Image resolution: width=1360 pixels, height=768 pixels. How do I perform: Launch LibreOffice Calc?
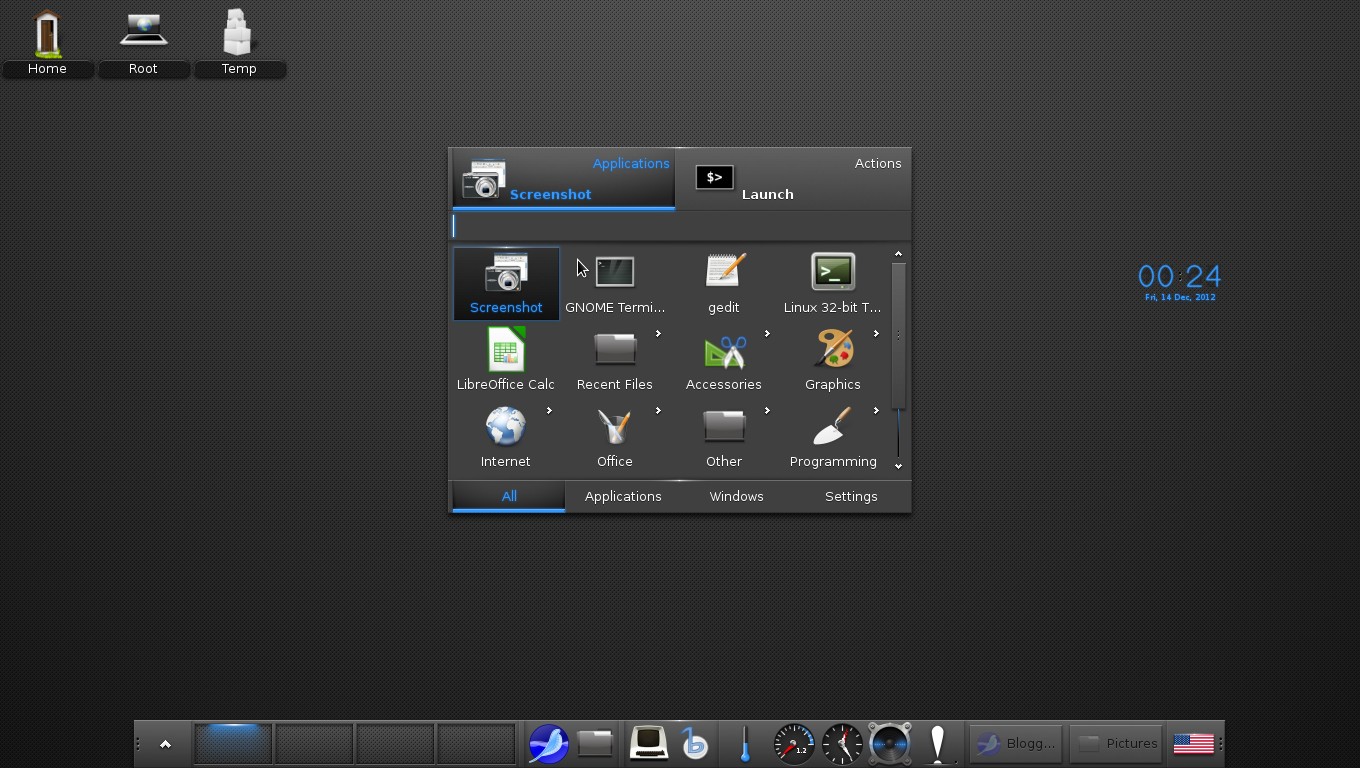(505, 348)
